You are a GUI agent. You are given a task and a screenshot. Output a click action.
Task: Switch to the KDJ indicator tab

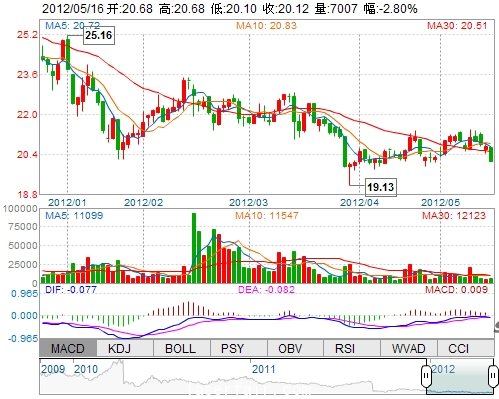[125, 349]
